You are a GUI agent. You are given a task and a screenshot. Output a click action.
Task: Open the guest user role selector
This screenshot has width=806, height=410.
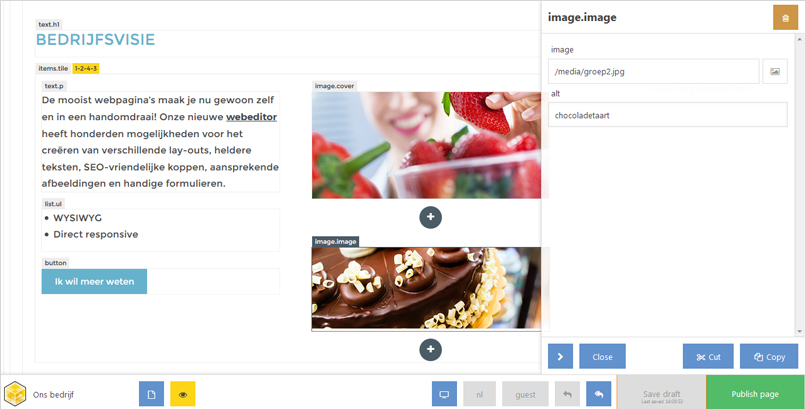point(525,394)
